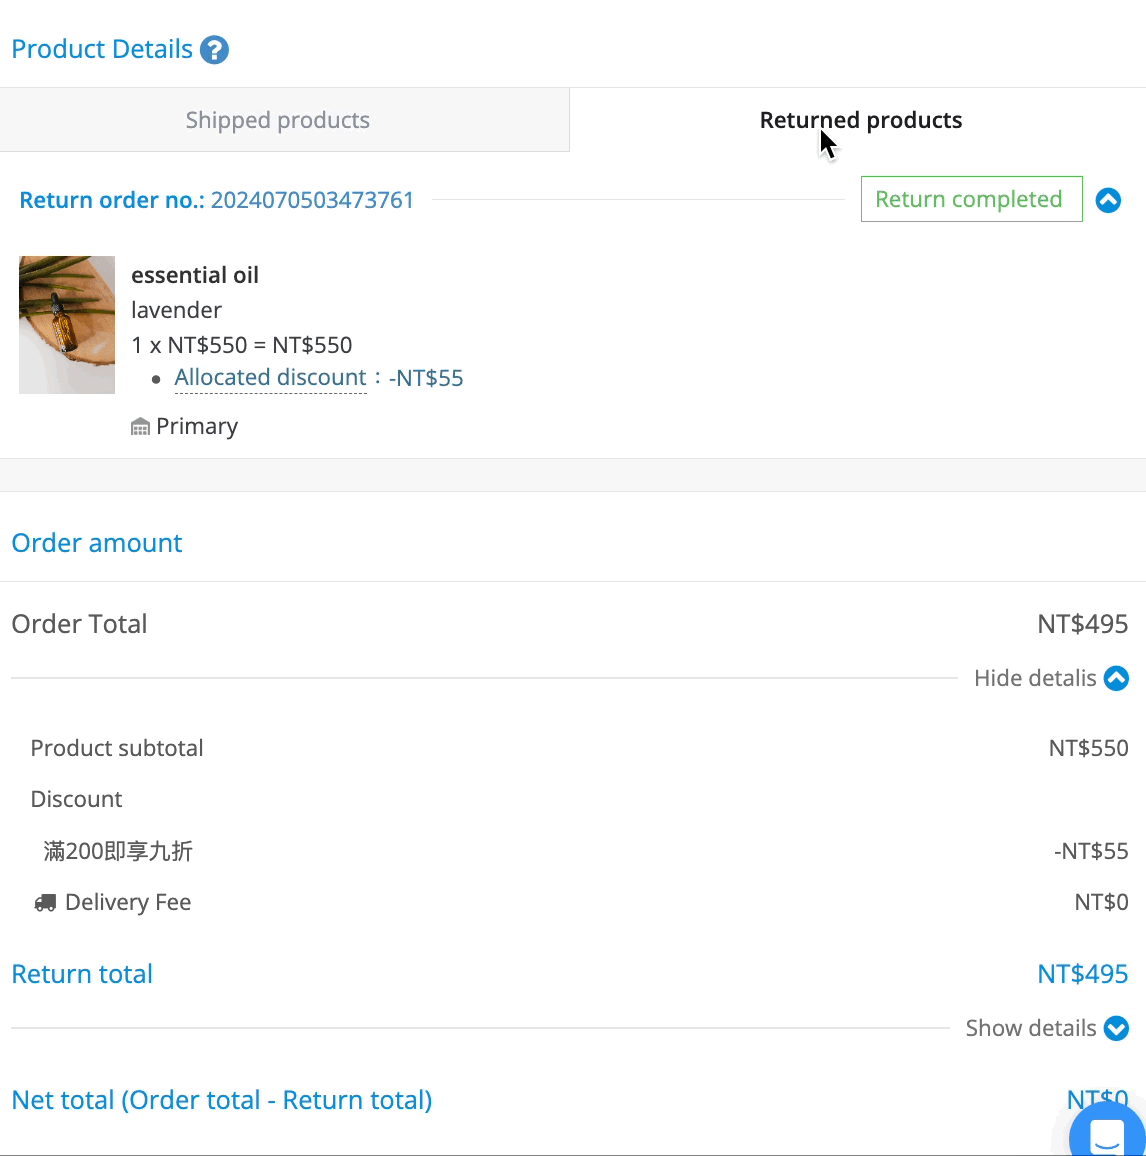Image resolution: width=1146 pixels, height=1156 pixels.
Task: Click the Net total heading text
Action: (x=222, y=1100)
